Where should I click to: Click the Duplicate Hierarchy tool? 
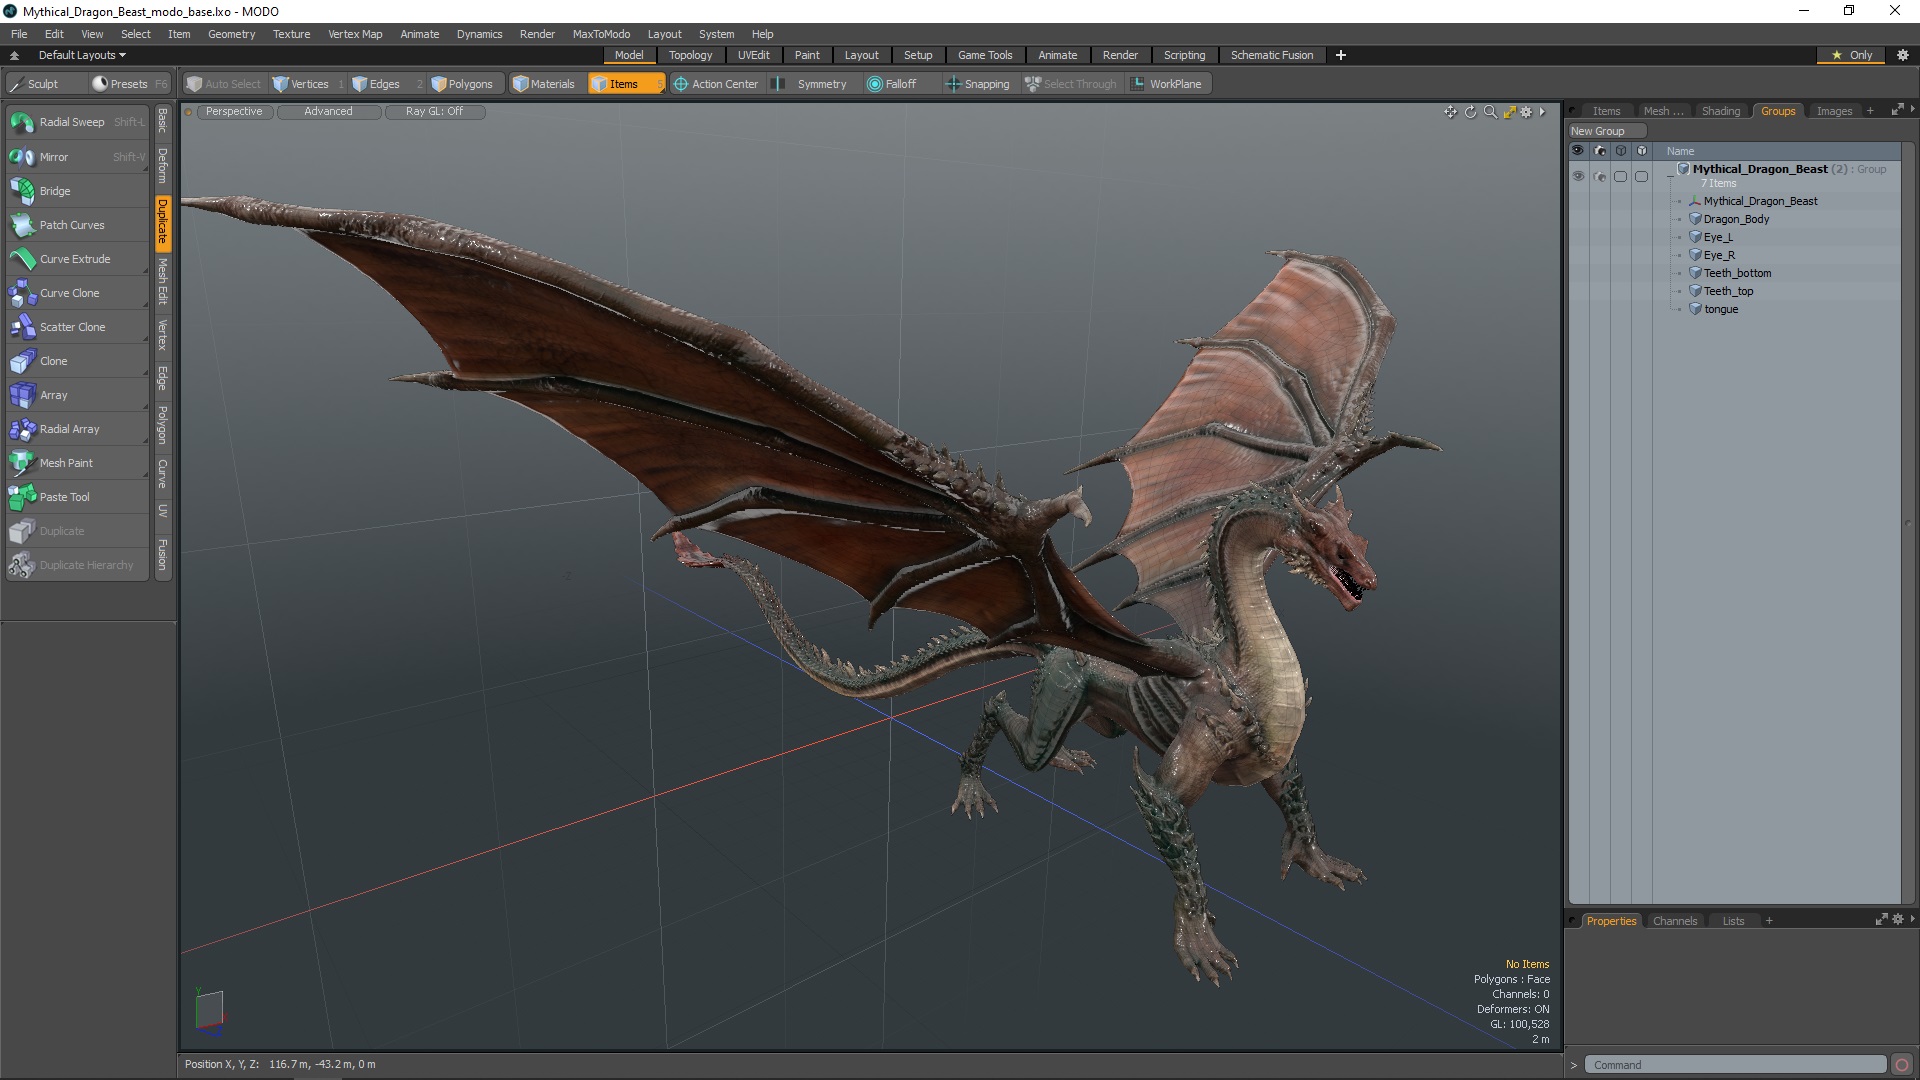tap(77, 565)
